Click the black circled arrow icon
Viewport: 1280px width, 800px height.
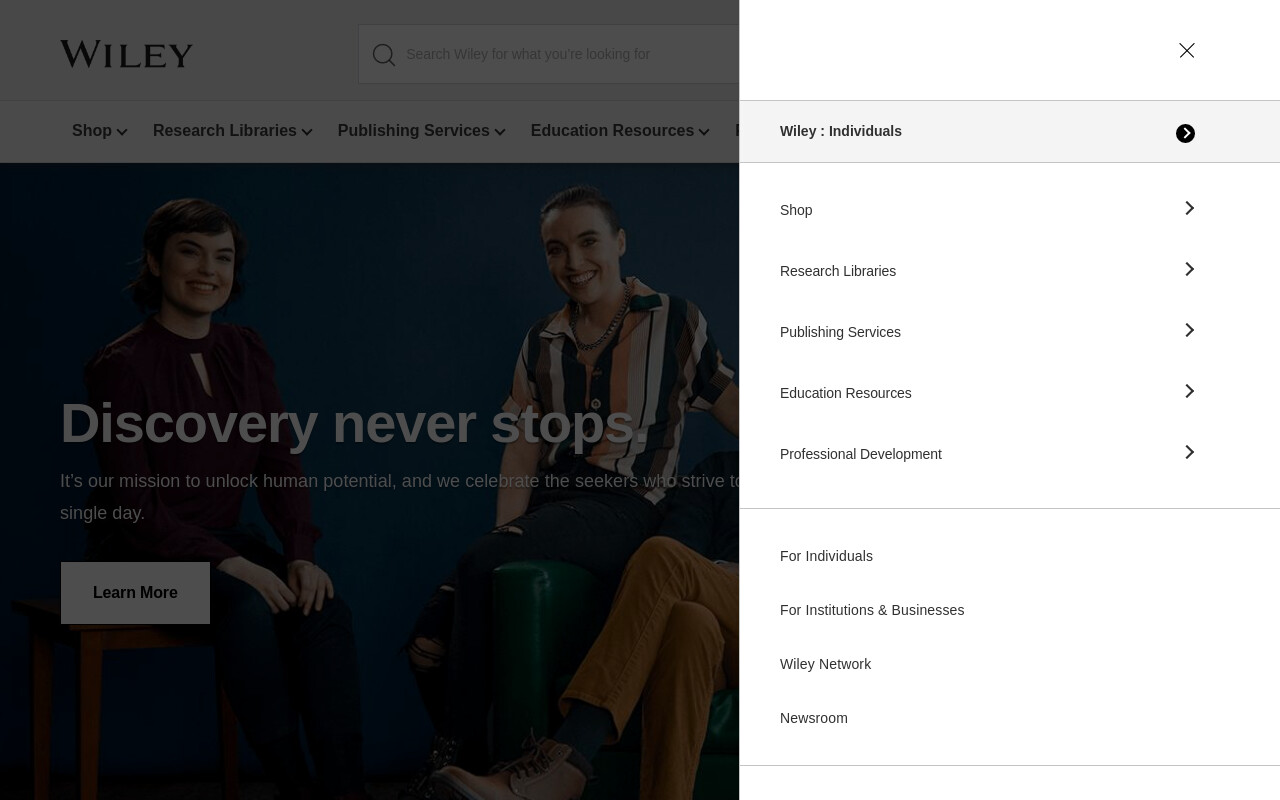coord(1185,133)
